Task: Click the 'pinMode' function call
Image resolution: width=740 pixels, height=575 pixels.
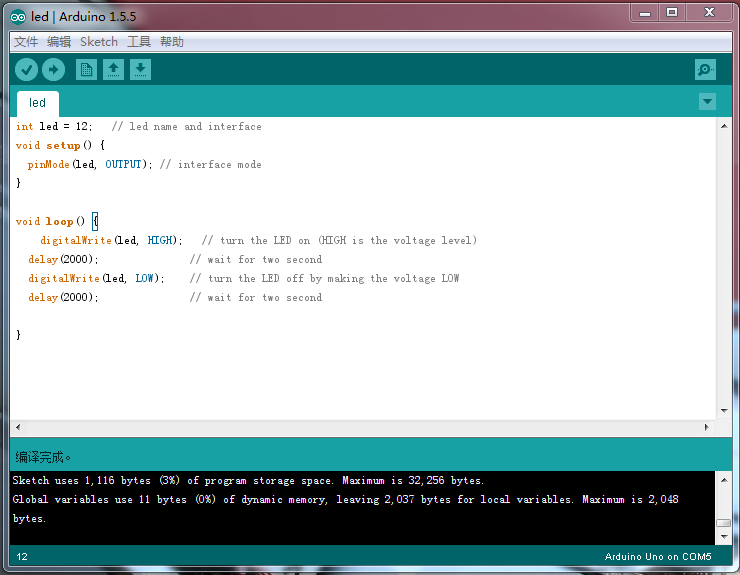Action: pyautogui.click(x=49, y=164)
